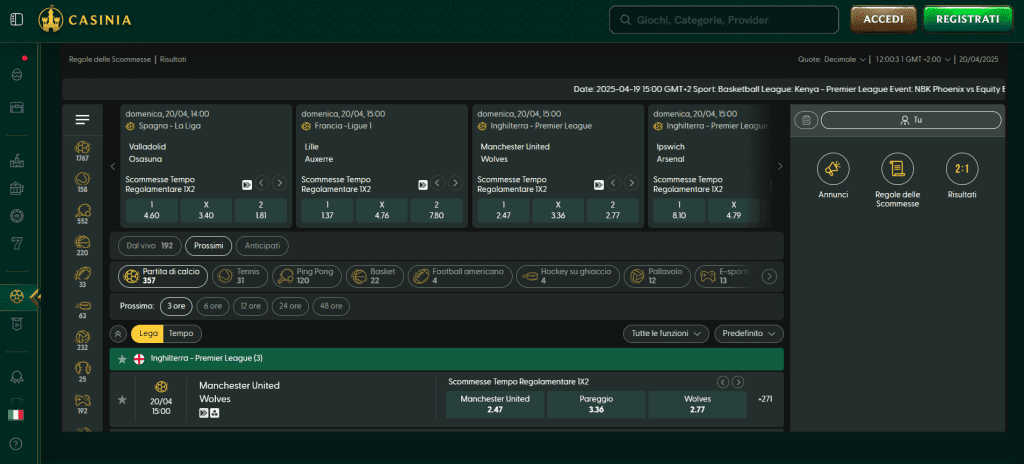Select Ping Pong sport tab

307,276
